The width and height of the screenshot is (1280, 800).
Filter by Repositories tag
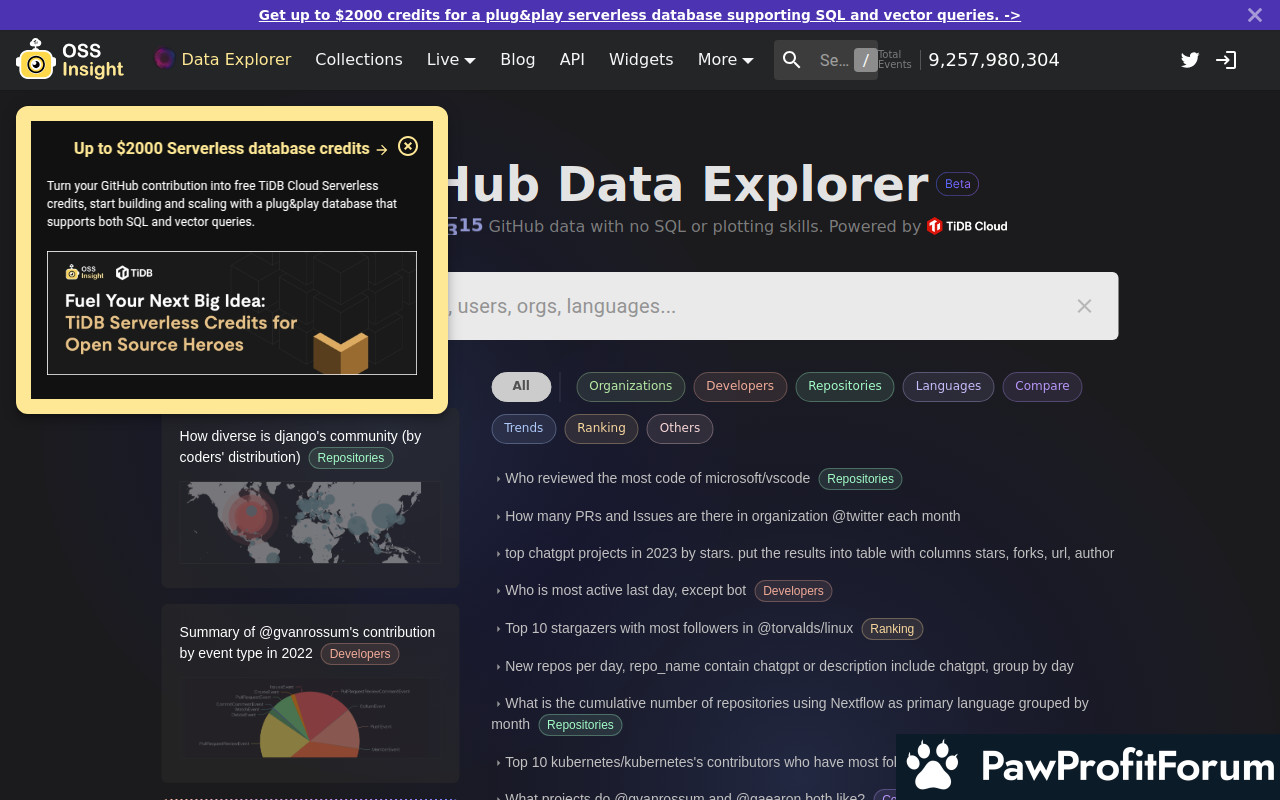(845, 386)
